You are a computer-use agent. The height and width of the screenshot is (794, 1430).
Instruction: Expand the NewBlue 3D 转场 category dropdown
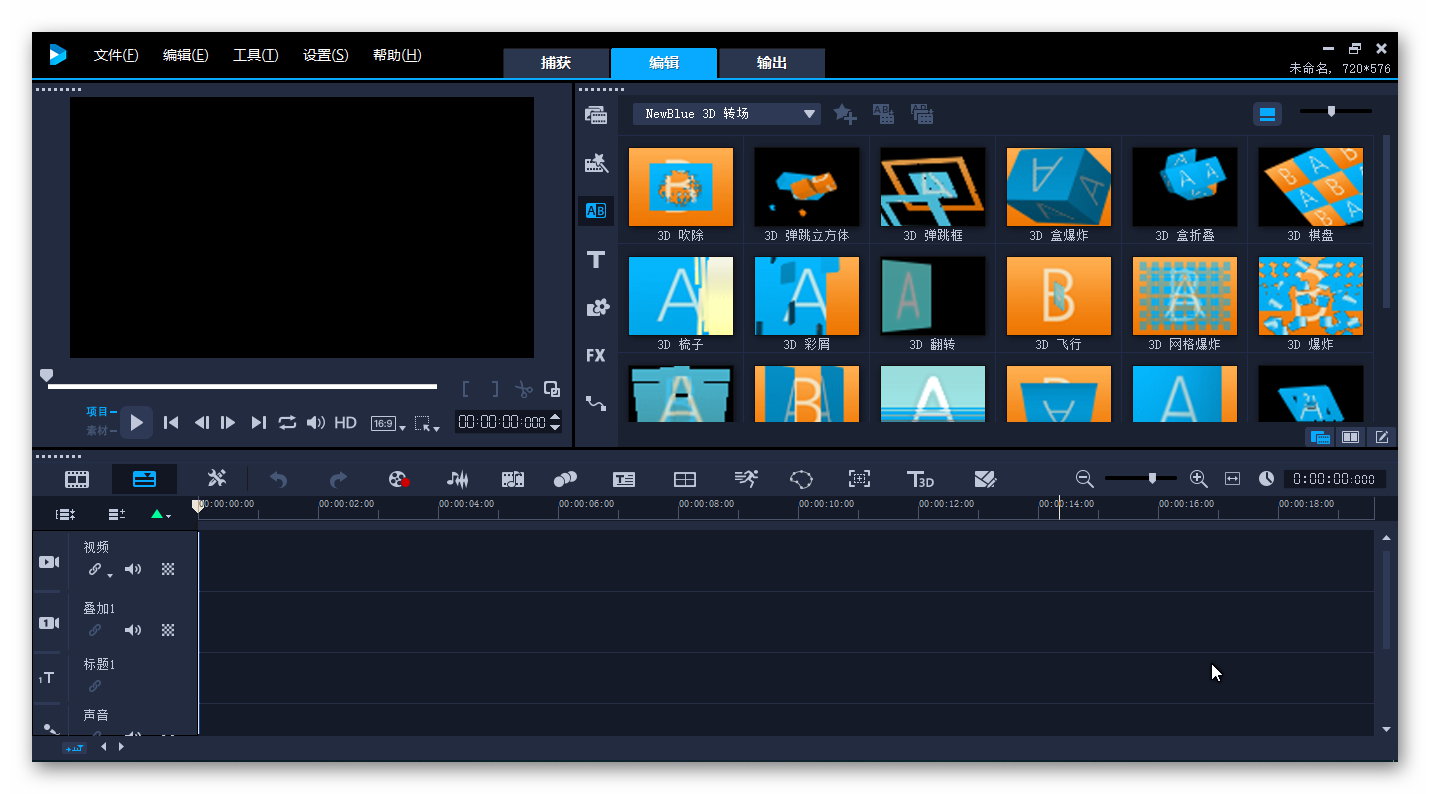click(x=809, y=114)
